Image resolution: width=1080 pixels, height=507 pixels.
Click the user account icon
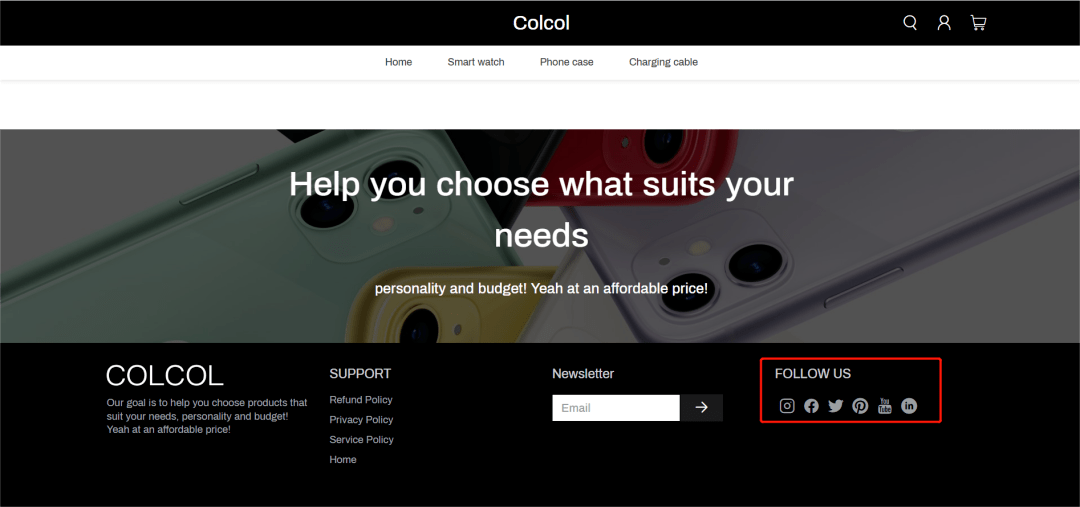(944, 23)
